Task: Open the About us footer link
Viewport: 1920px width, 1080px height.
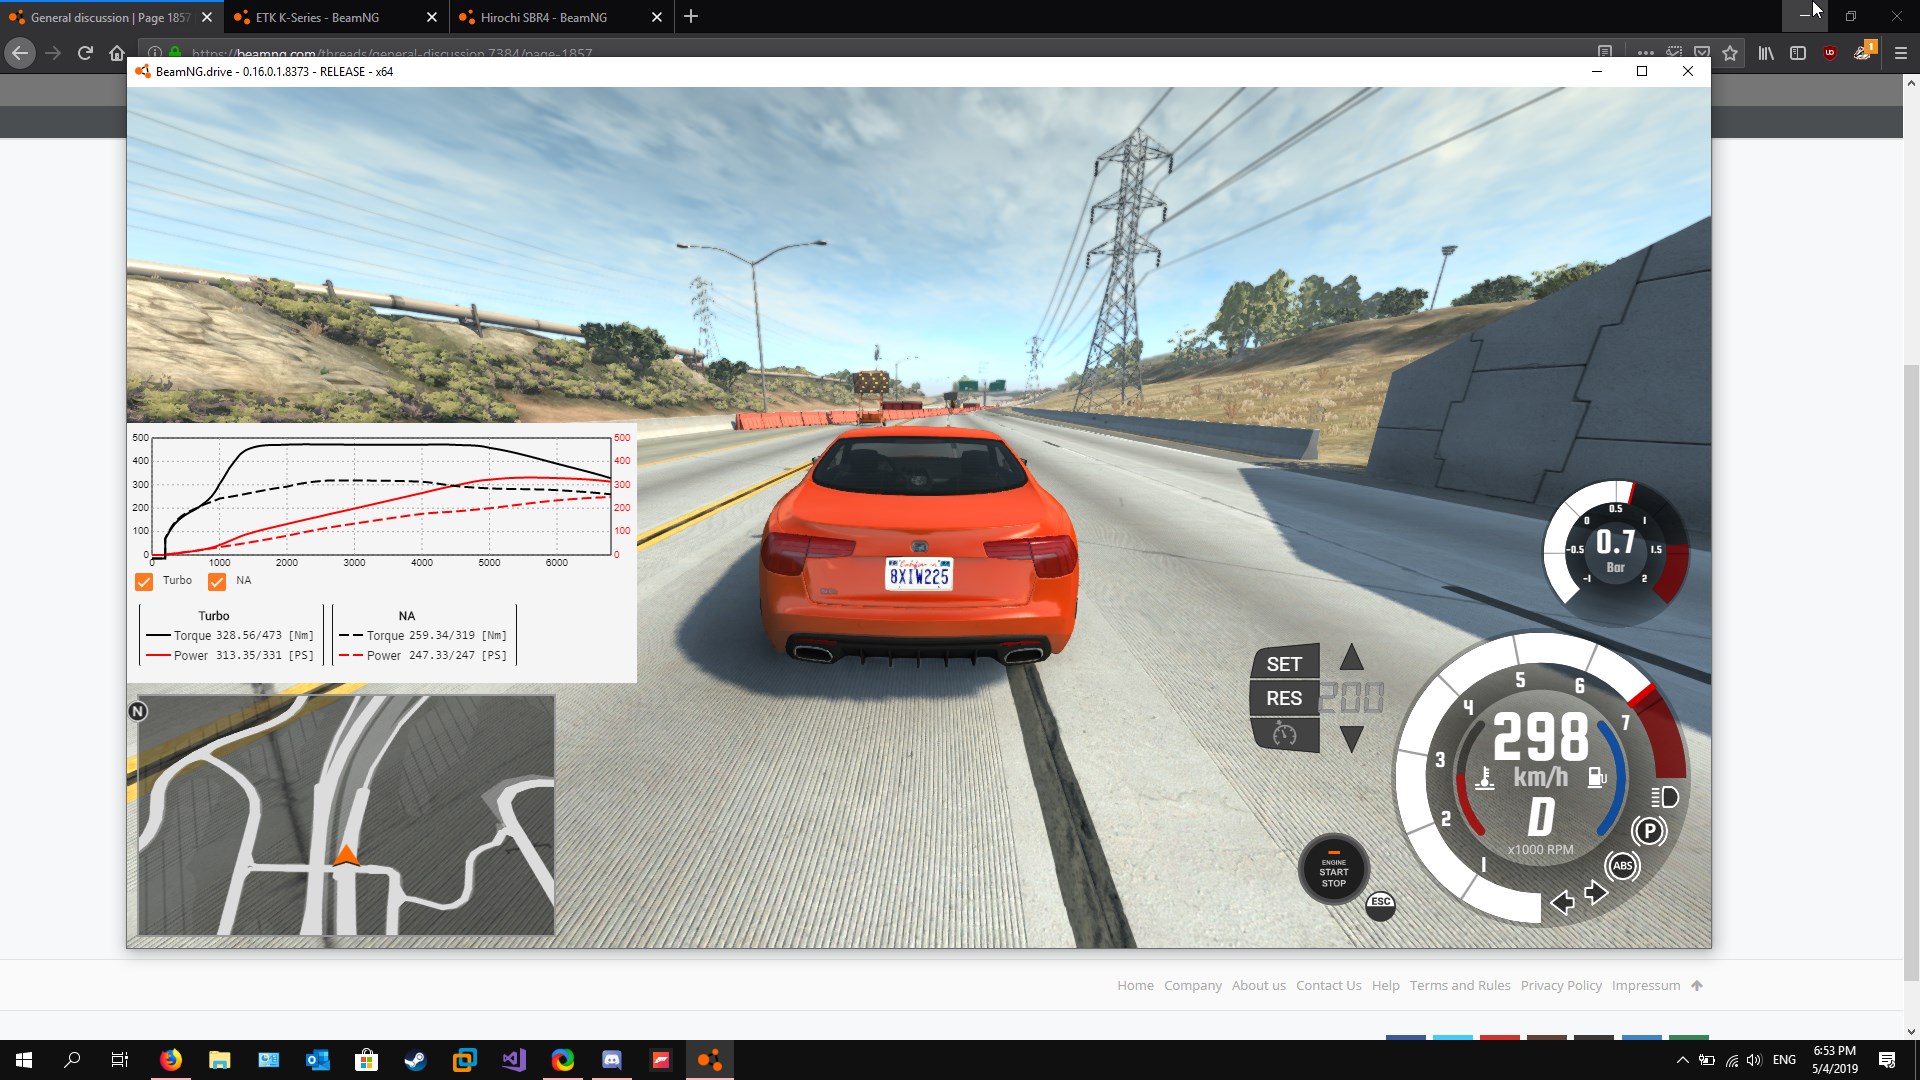Action: pyautogui.click(x=1259, y=986)
